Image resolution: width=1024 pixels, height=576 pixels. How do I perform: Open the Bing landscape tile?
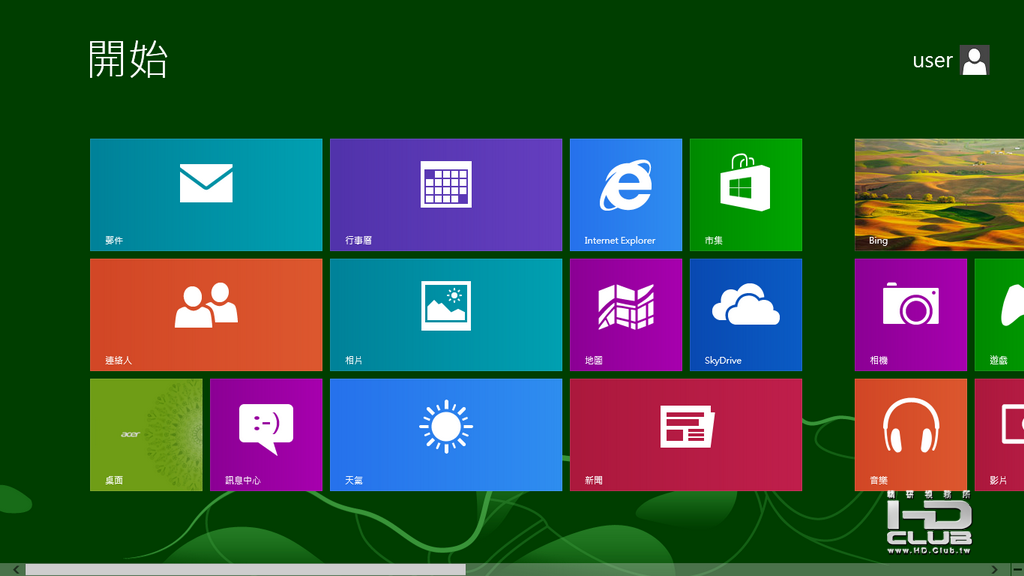[x=939, y=195]
